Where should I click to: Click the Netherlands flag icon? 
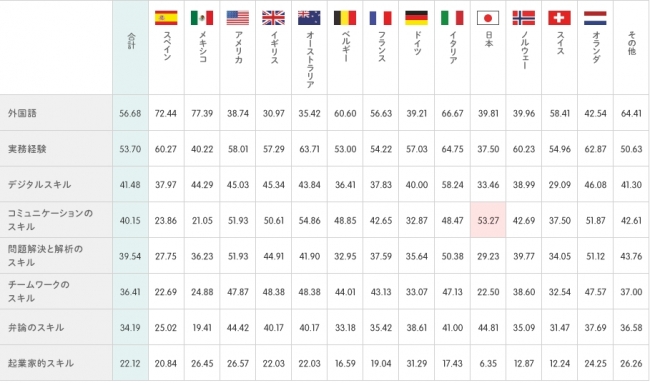[595, 18]
